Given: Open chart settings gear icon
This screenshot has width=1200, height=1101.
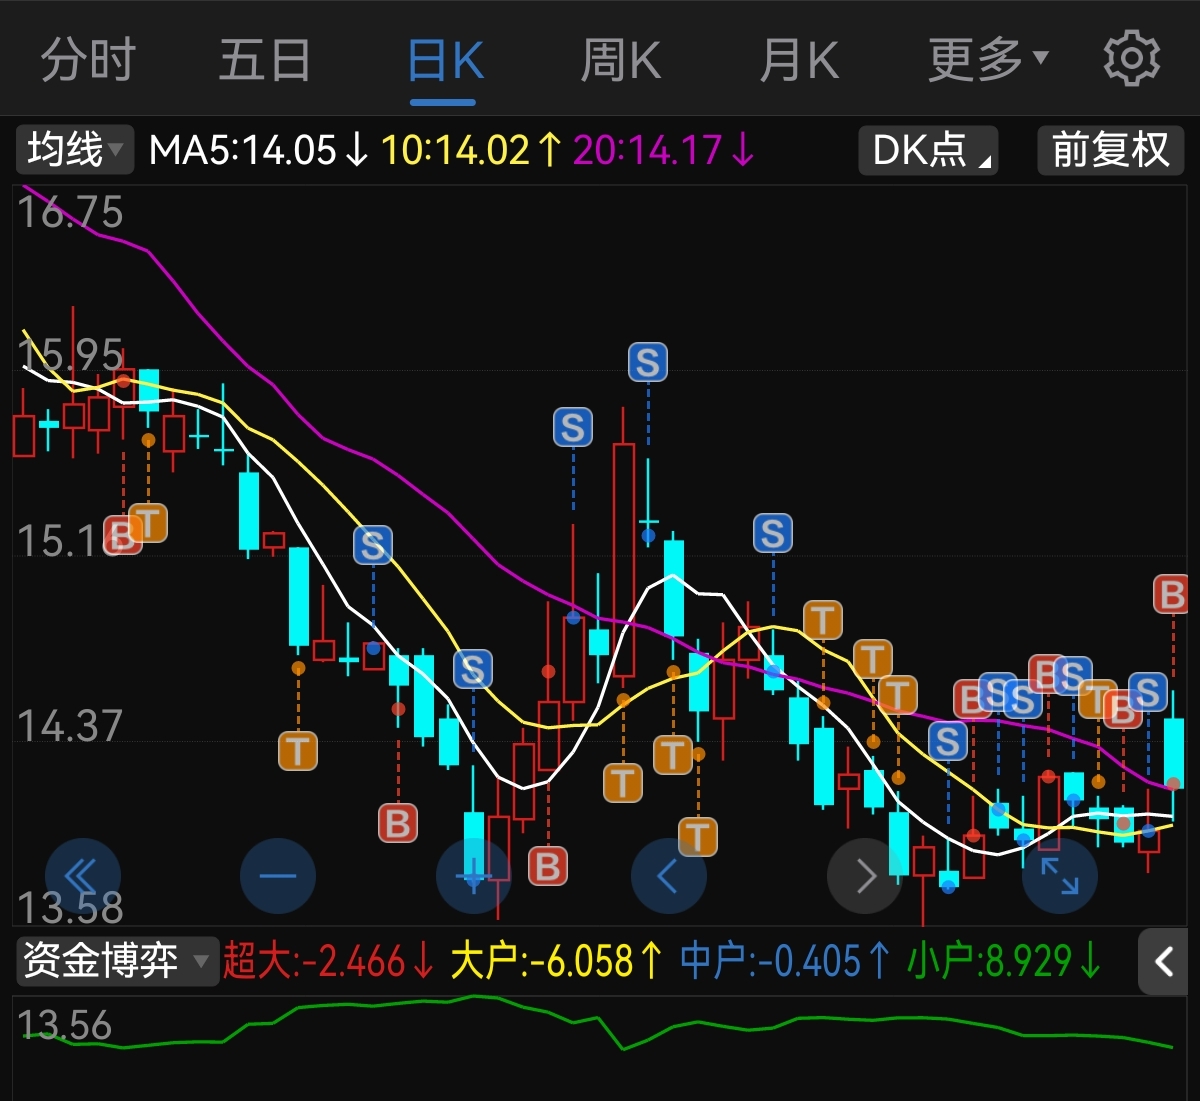Looking at the screenshot, I should click(x=1131, y=59).
